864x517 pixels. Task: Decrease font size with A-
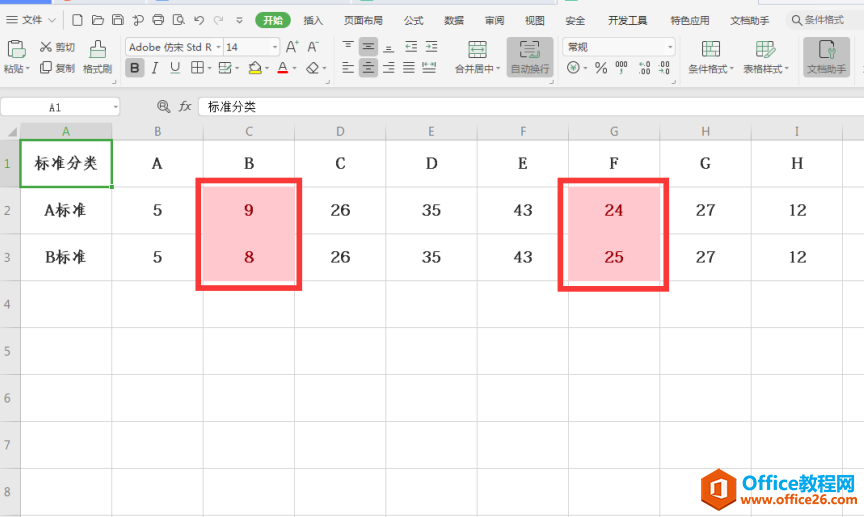point(313,47)
